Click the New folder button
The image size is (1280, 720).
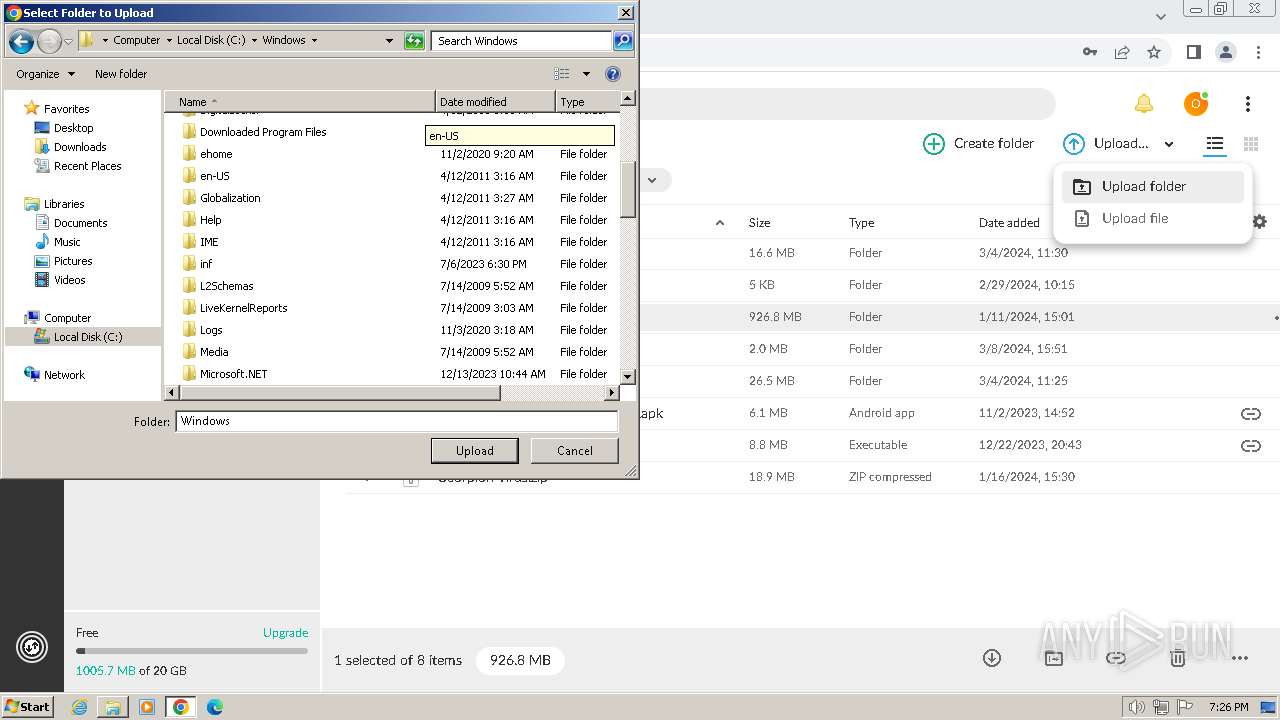pyautogui.click(x=121, y=74)
